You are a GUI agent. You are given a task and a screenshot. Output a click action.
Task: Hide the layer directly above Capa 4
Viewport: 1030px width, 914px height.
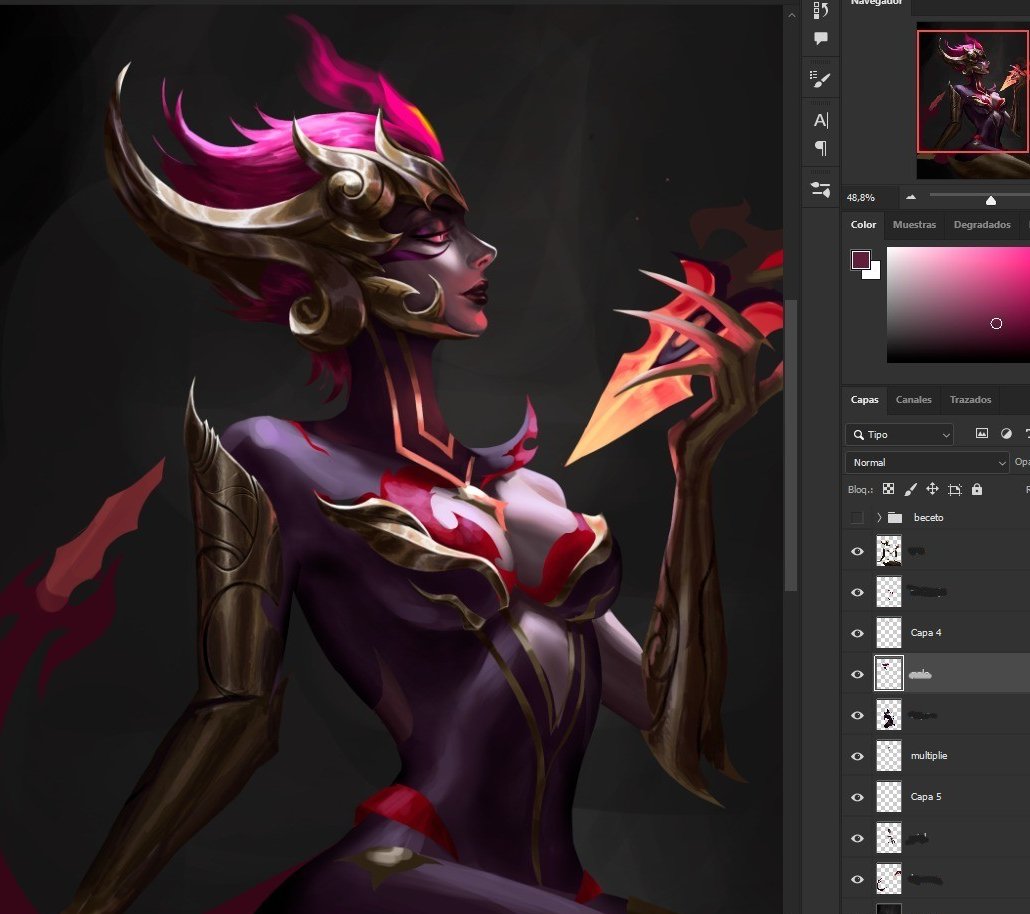click(x=857, y=592)
